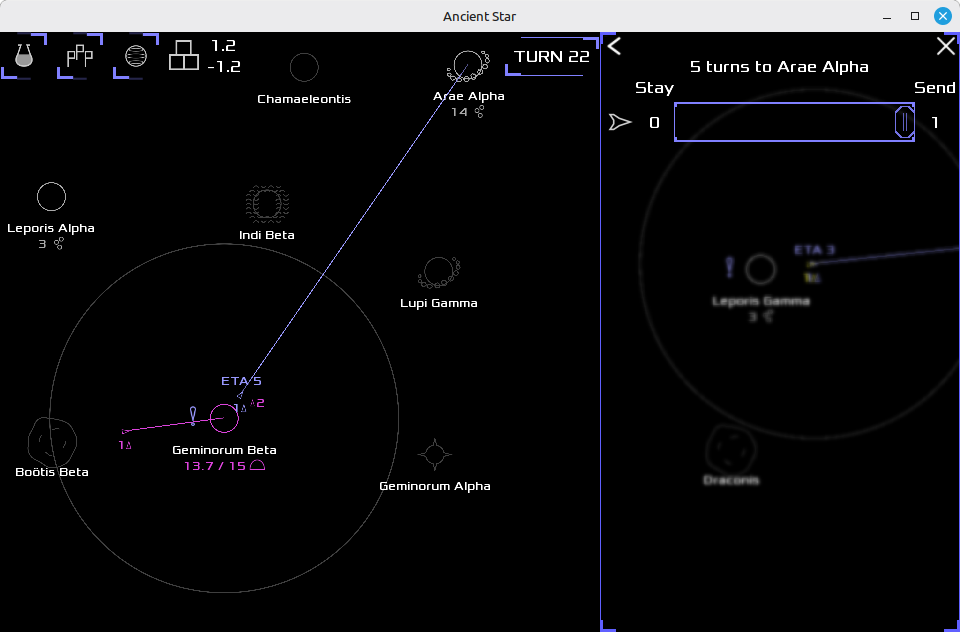Viewport: 960px width, 632px height.
Task: Select the Indi Beta star
Action: tap(266, 205)
